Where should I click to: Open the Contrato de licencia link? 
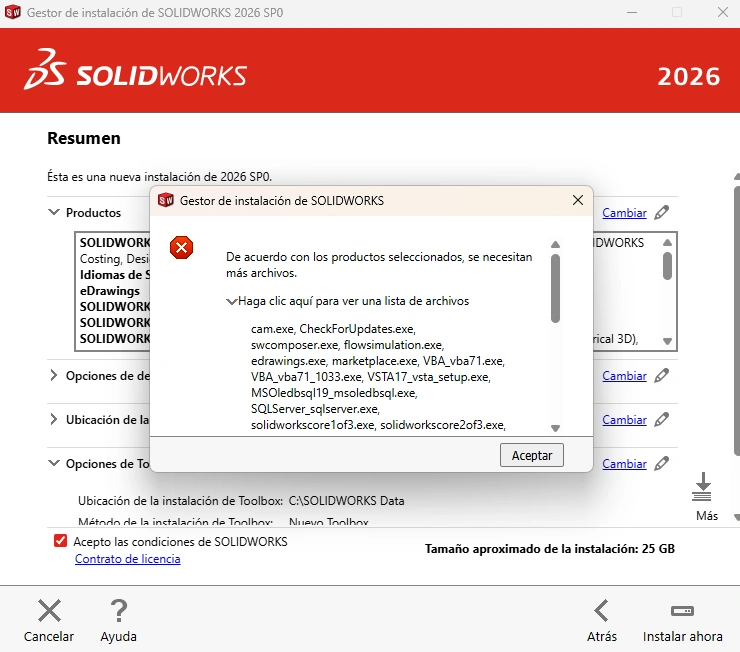tap(127, 559)
